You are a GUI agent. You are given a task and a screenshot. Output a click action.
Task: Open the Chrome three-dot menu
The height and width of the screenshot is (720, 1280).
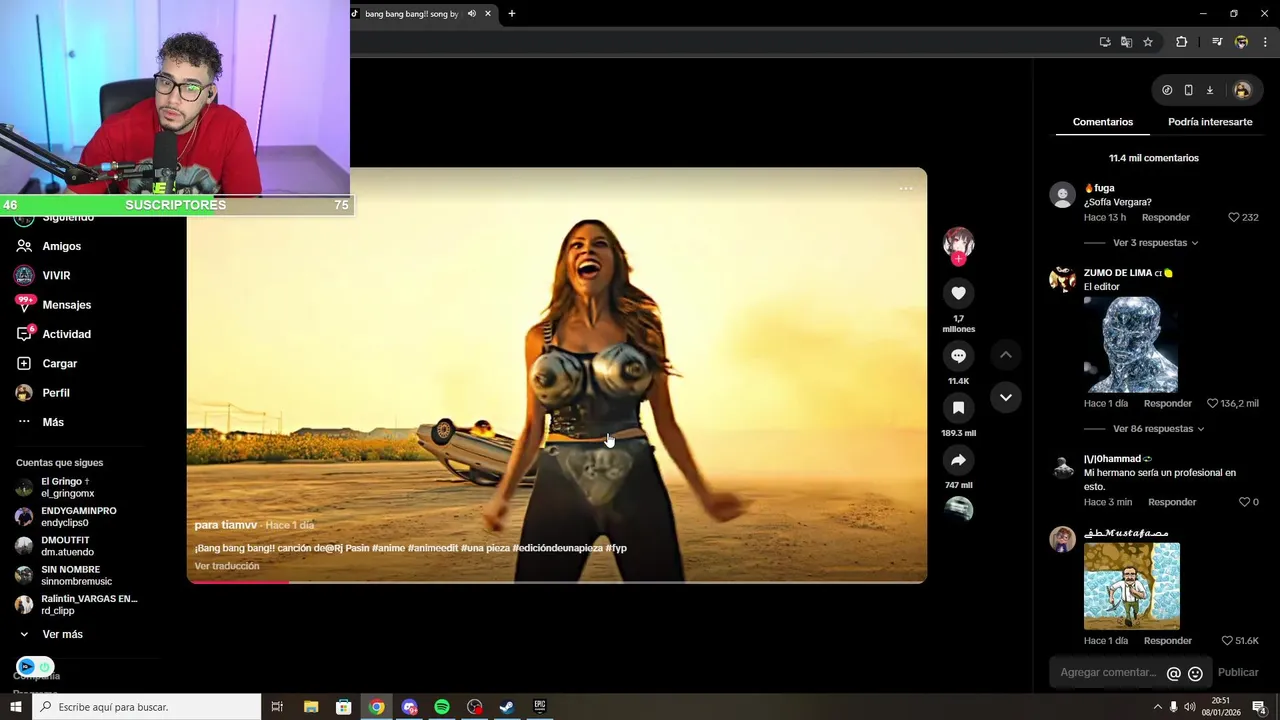(1266, 42)
